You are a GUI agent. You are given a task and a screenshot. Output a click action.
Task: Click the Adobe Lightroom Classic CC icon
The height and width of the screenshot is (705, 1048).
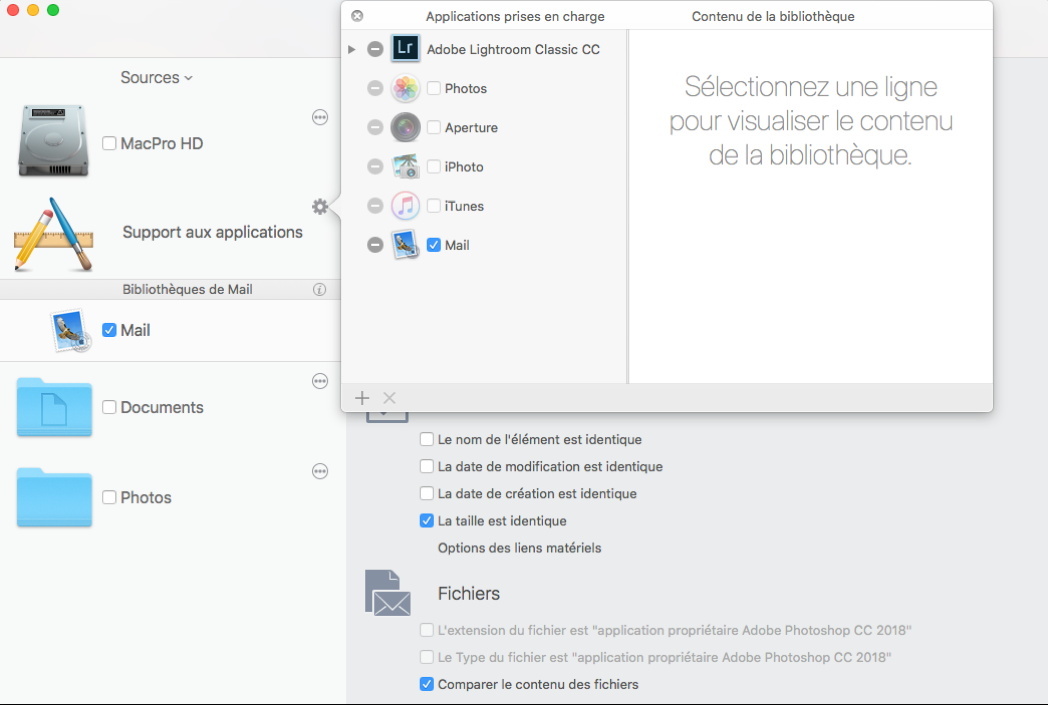point(405,48)
